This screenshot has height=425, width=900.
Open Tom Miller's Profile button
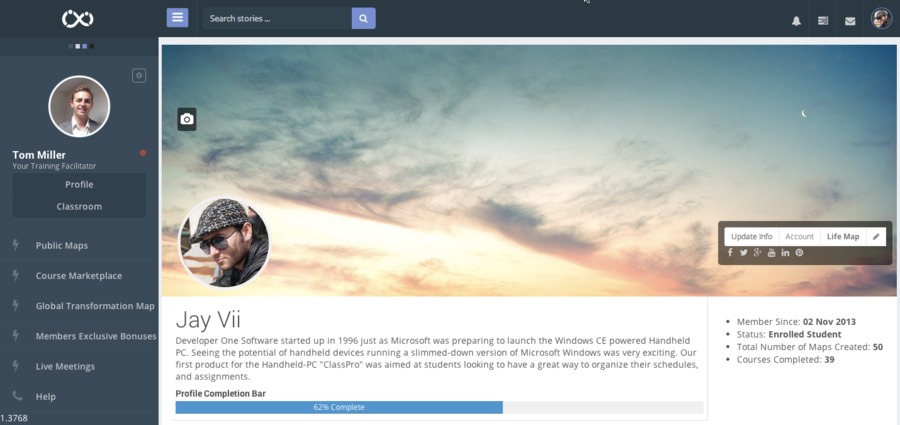click(79, 185)
